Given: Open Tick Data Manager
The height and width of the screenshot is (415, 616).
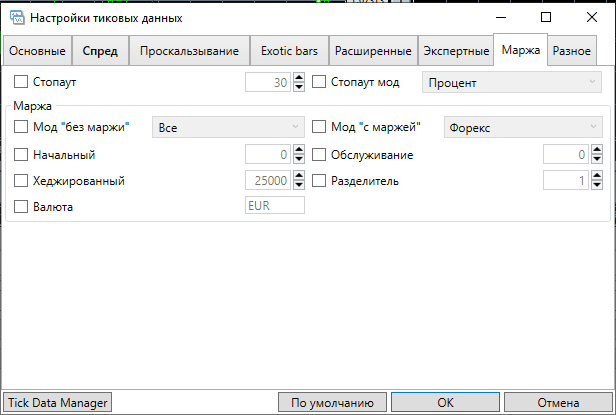Looking at the screenshot, I should click(x=57, y=402).
